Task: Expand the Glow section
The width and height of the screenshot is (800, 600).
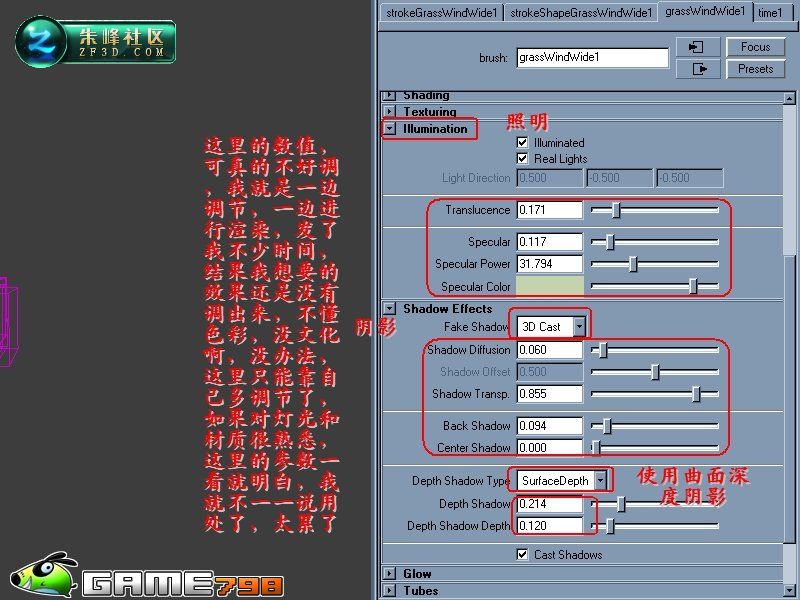Action: [x=390, y=573]
